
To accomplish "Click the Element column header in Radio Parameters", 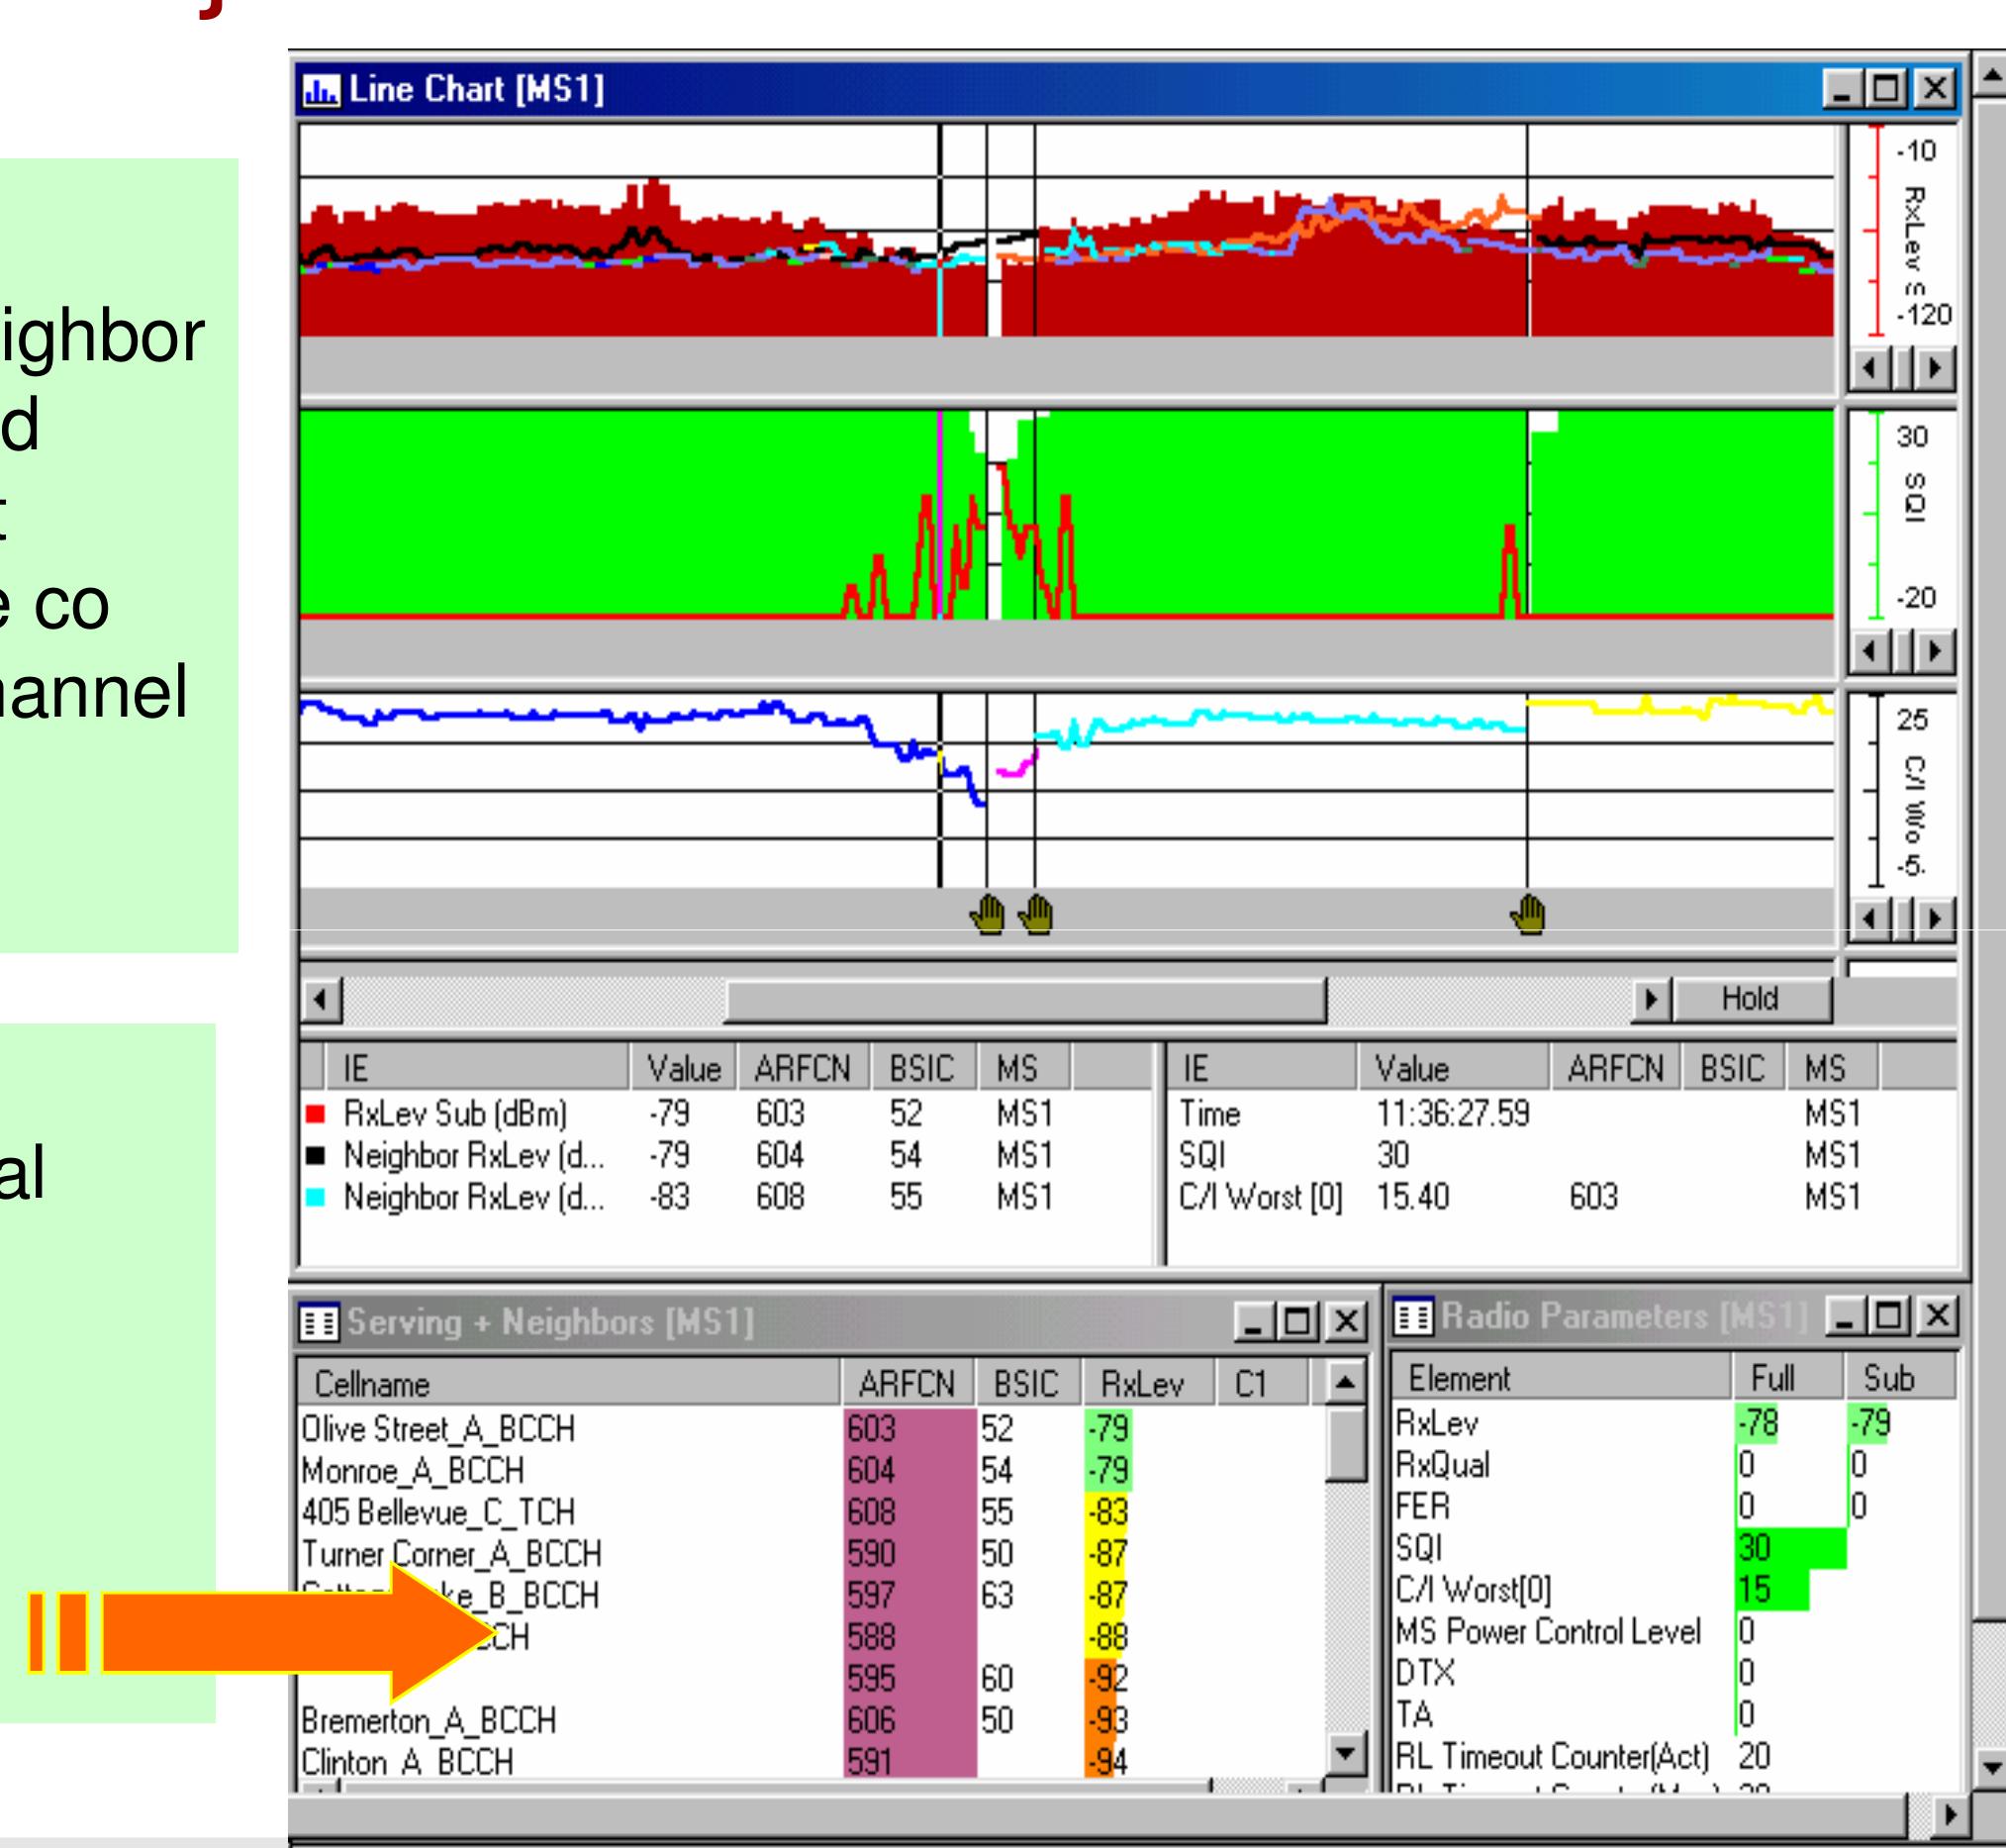I will point(1561,1378).
